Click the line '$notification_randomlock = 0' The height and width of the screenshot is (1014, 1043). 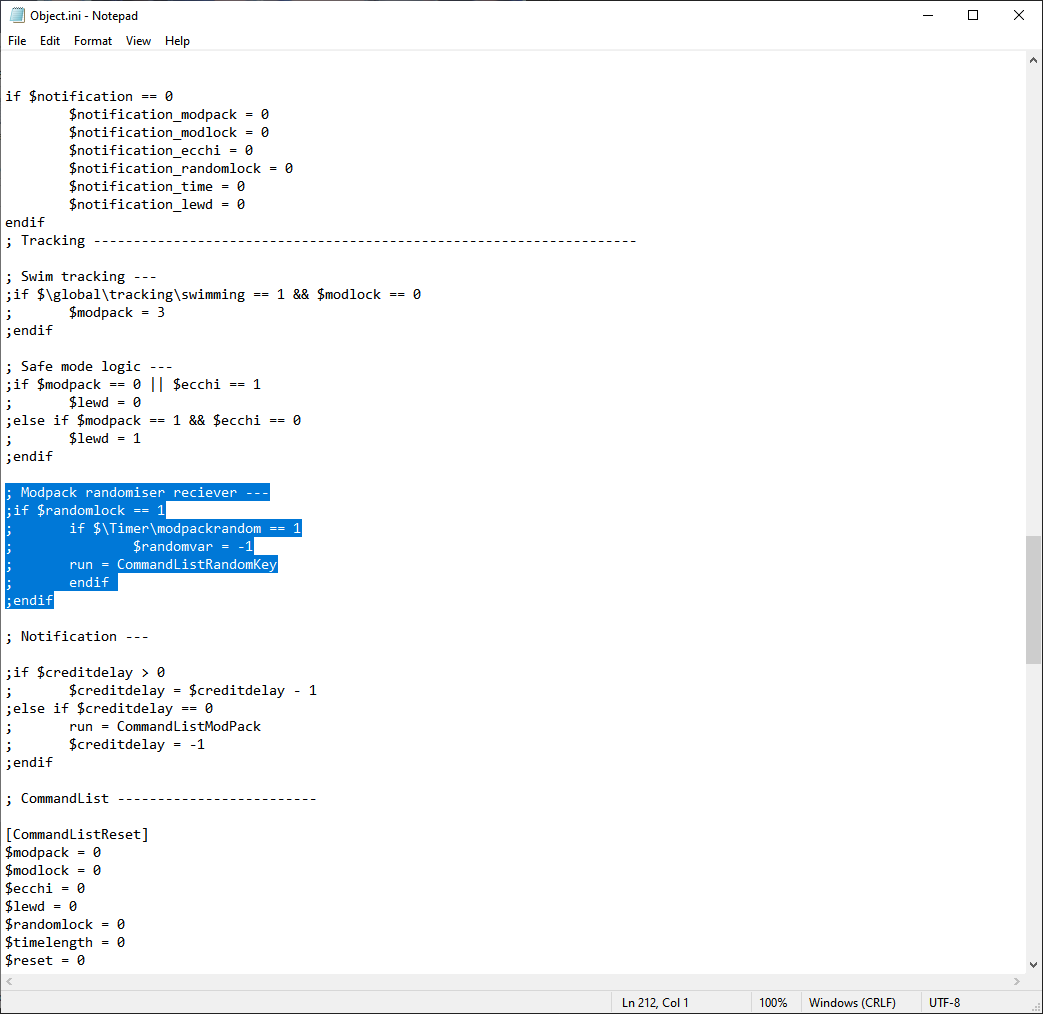pos(181,168)
